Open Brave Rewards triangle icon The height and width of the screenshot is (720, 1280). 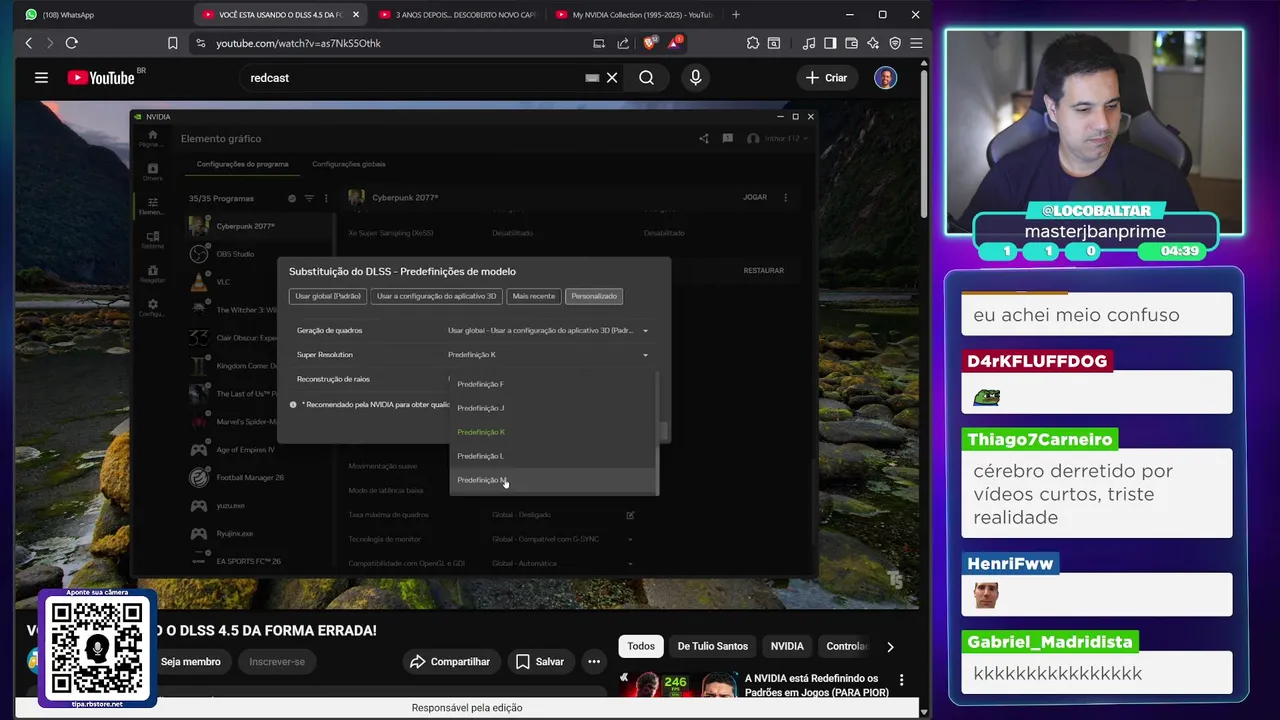click(675, 43)
